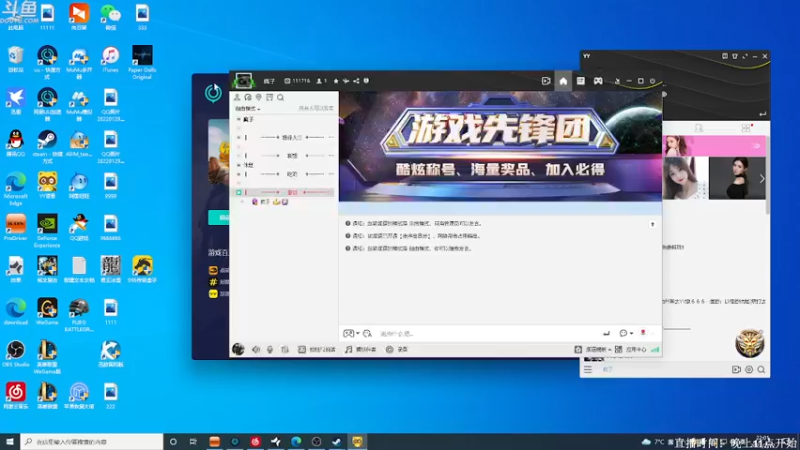Click target icon at YY window bottom
800x450 pixels.
[x=749, y=369]
